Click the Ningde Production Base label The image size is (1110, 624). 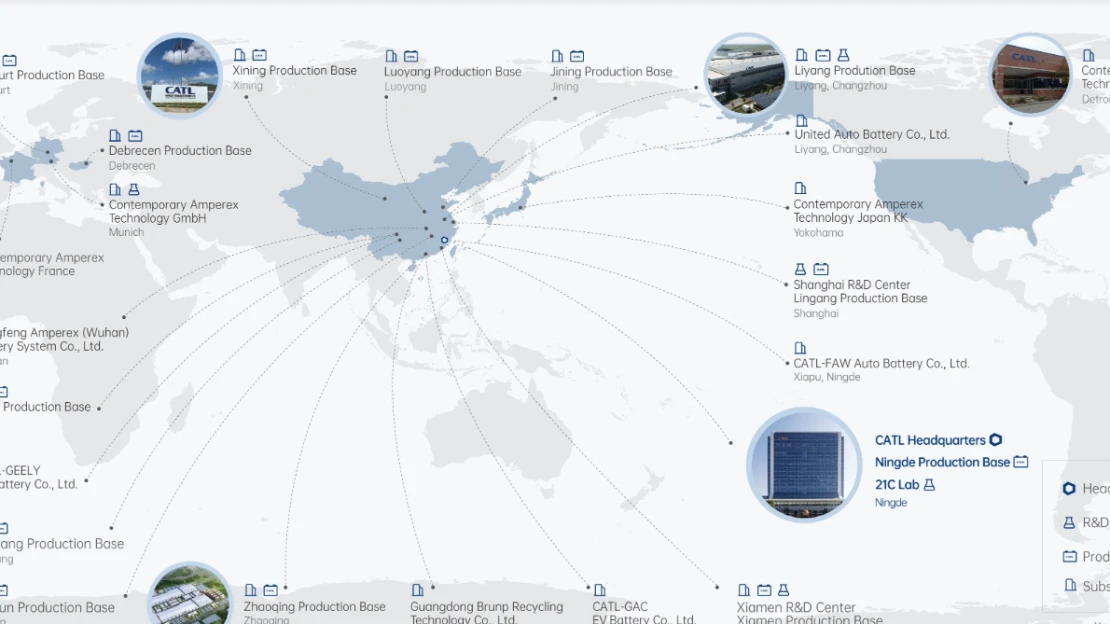point(942,463)
